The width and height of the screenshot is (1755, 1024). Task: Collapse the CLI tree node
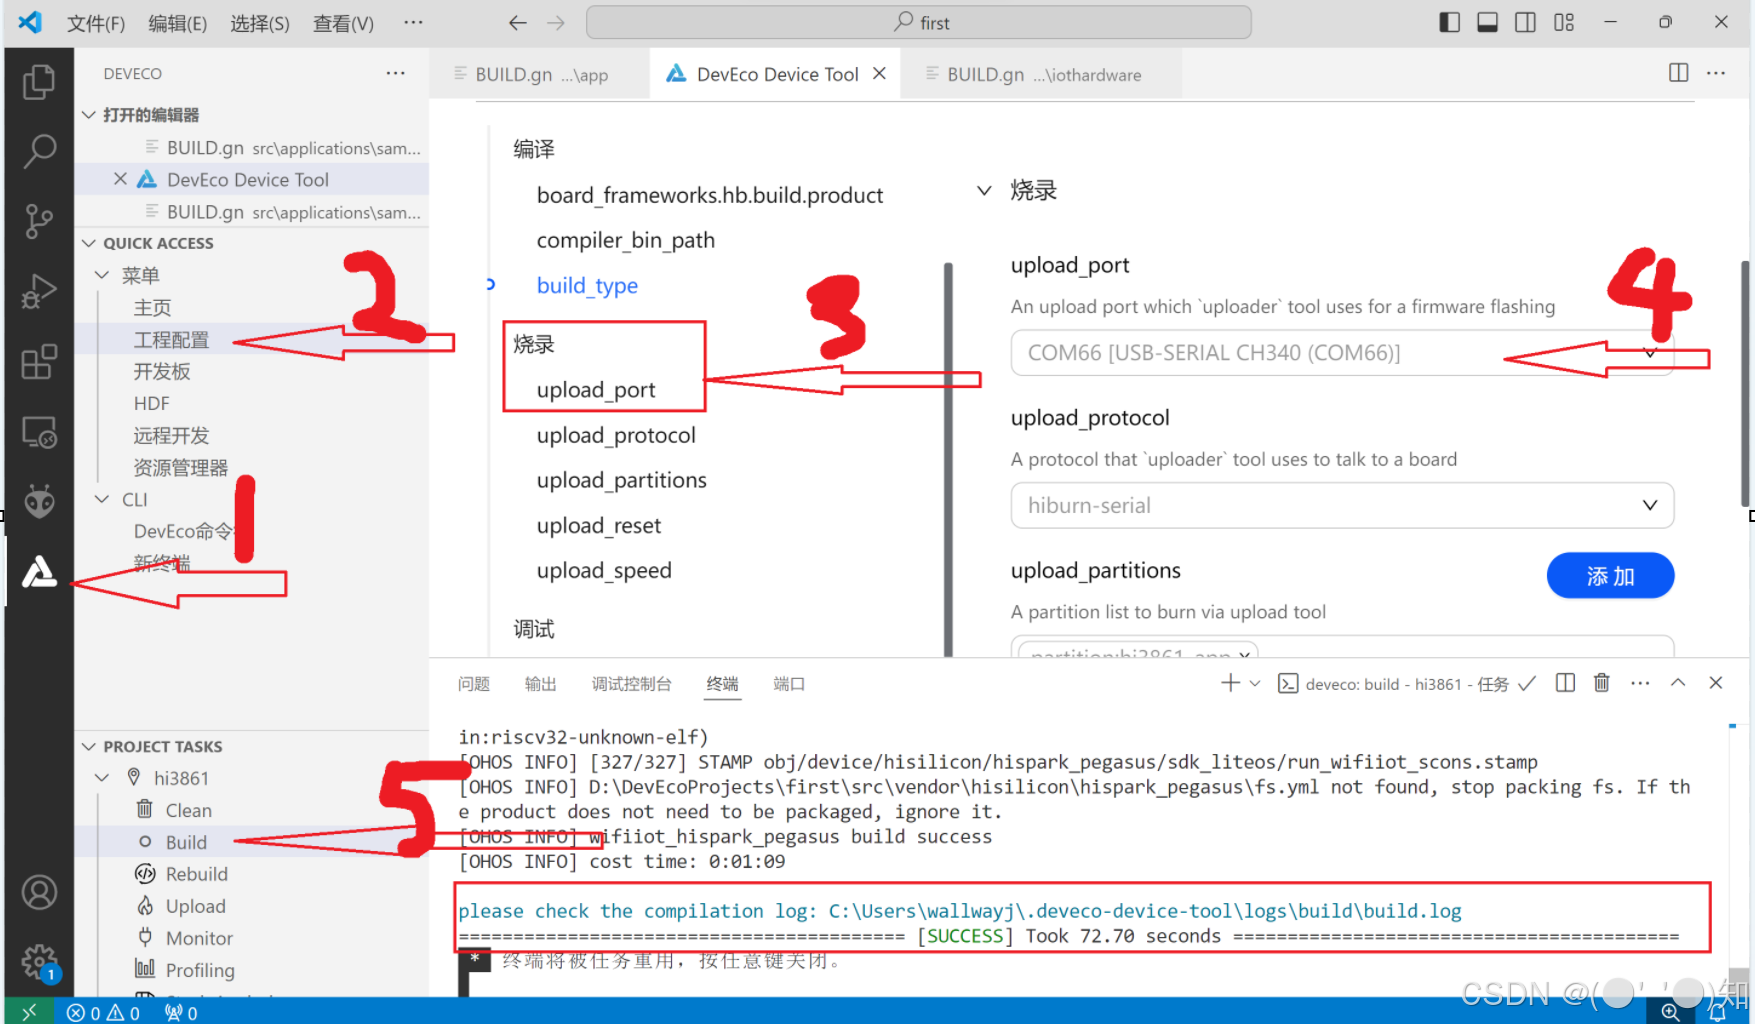coord(102,499)
